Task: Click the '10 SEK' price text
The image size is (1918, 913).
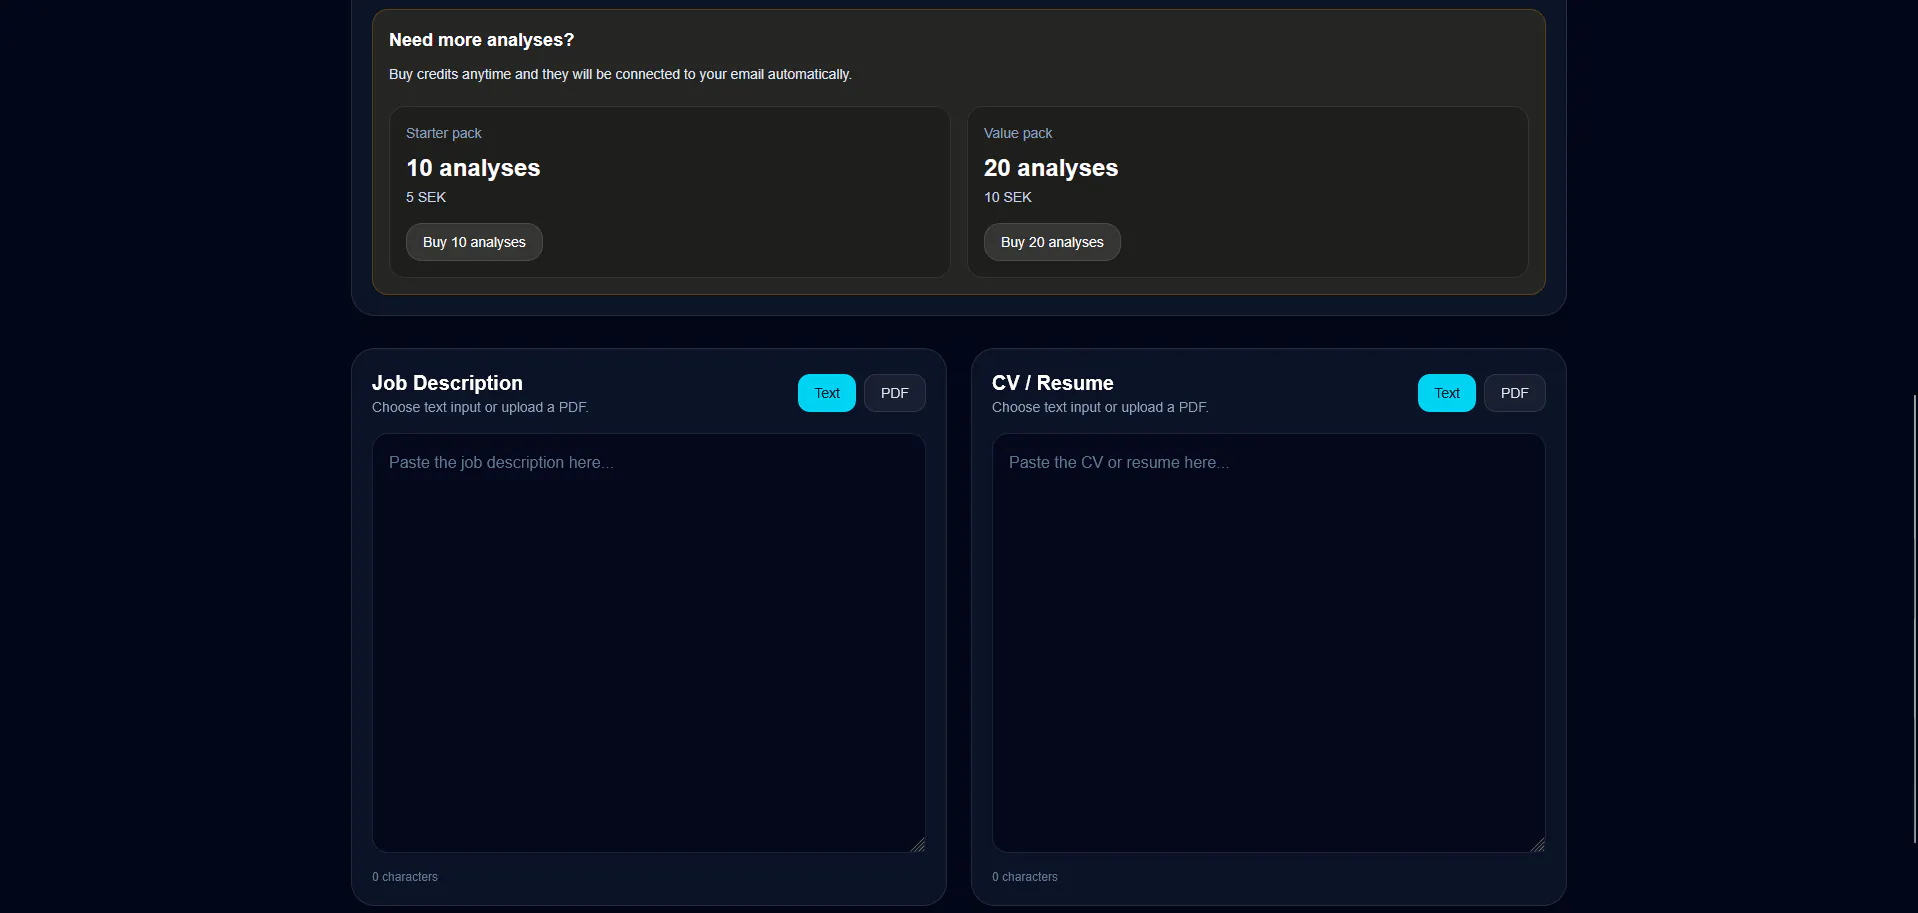Action: coord(1008,197)
